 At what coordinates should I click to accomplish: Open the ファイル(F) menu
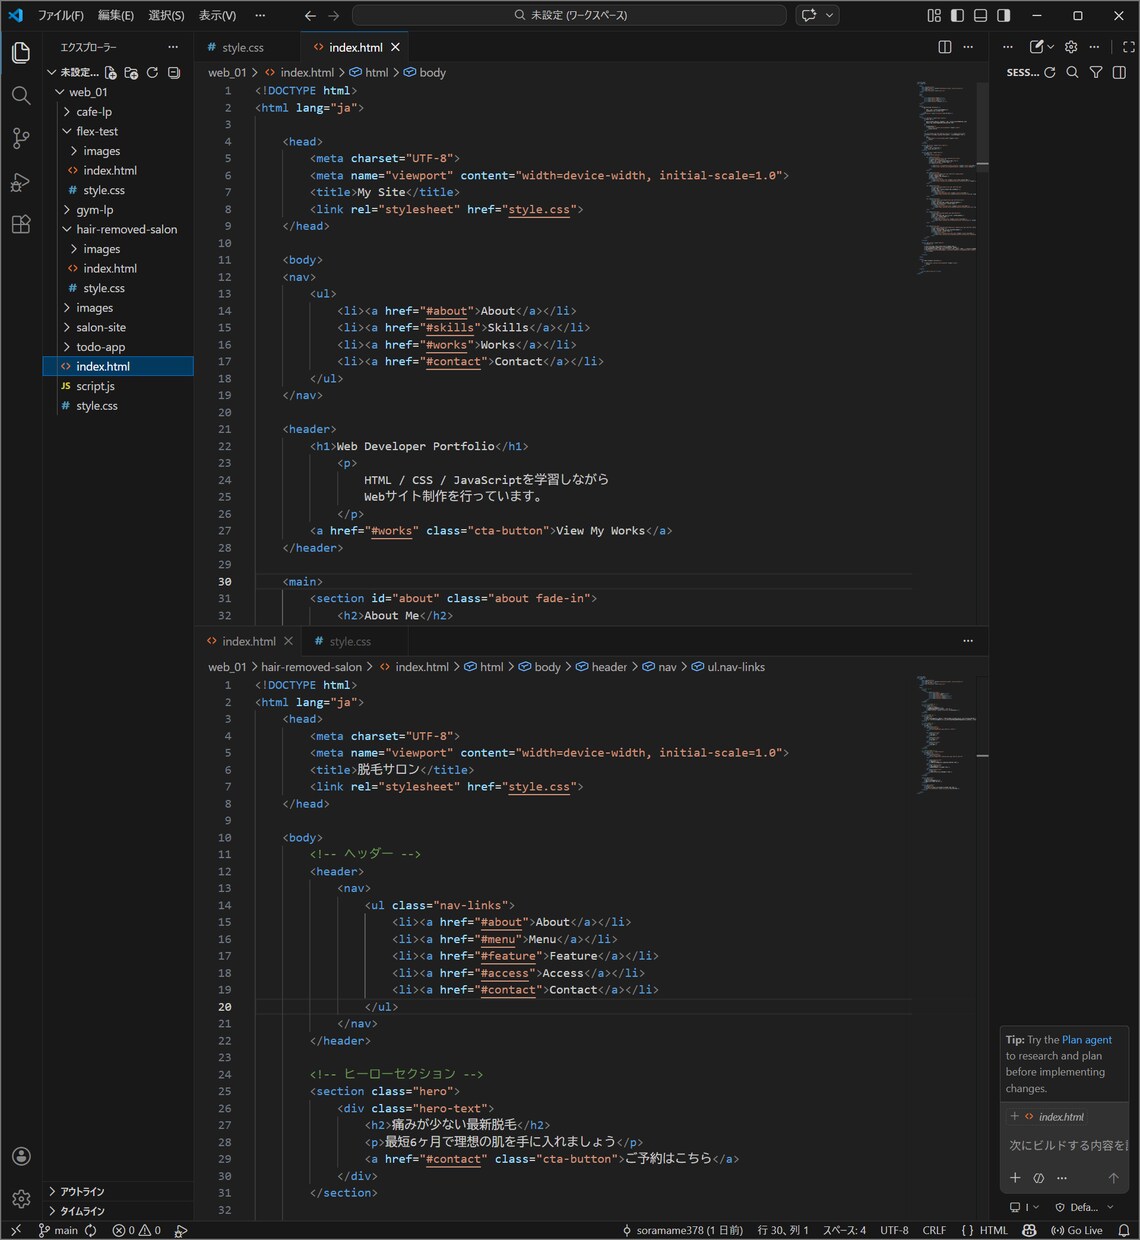(x=60, y=15)
